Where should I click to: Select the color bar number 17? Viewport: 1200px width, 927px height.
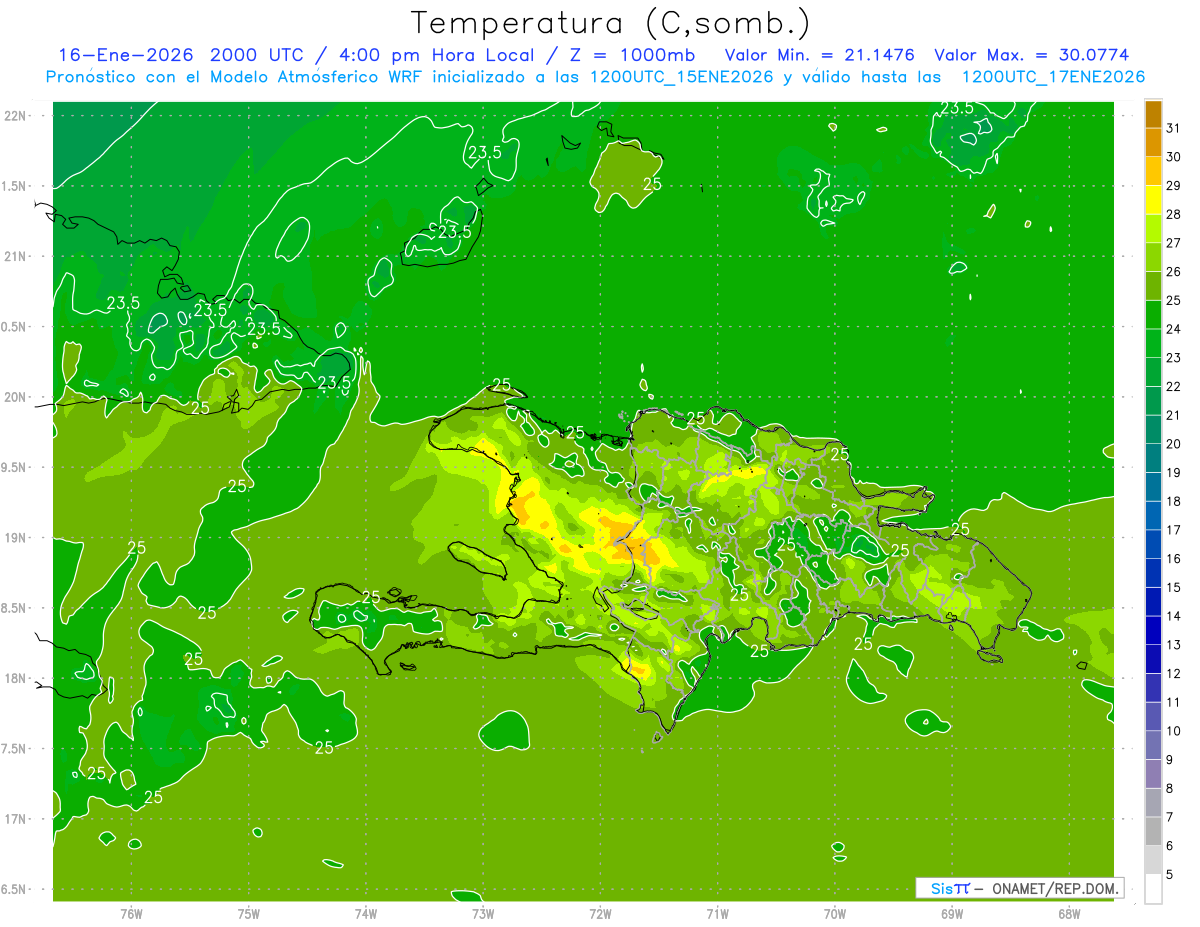pyautogui.click(x=1173, y=530)
